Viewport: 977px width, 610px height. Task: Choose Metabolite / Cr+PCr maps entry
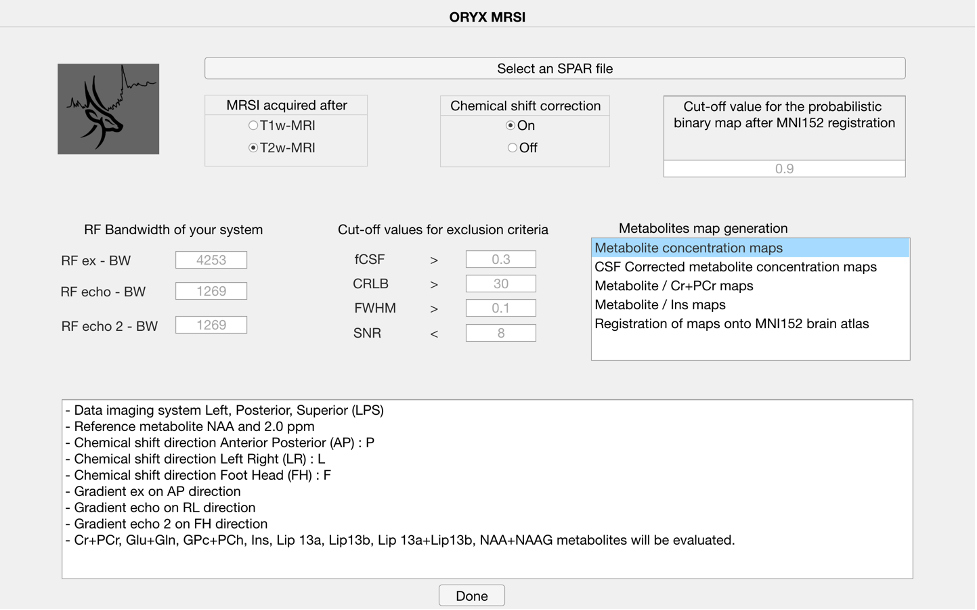point(674,286)
